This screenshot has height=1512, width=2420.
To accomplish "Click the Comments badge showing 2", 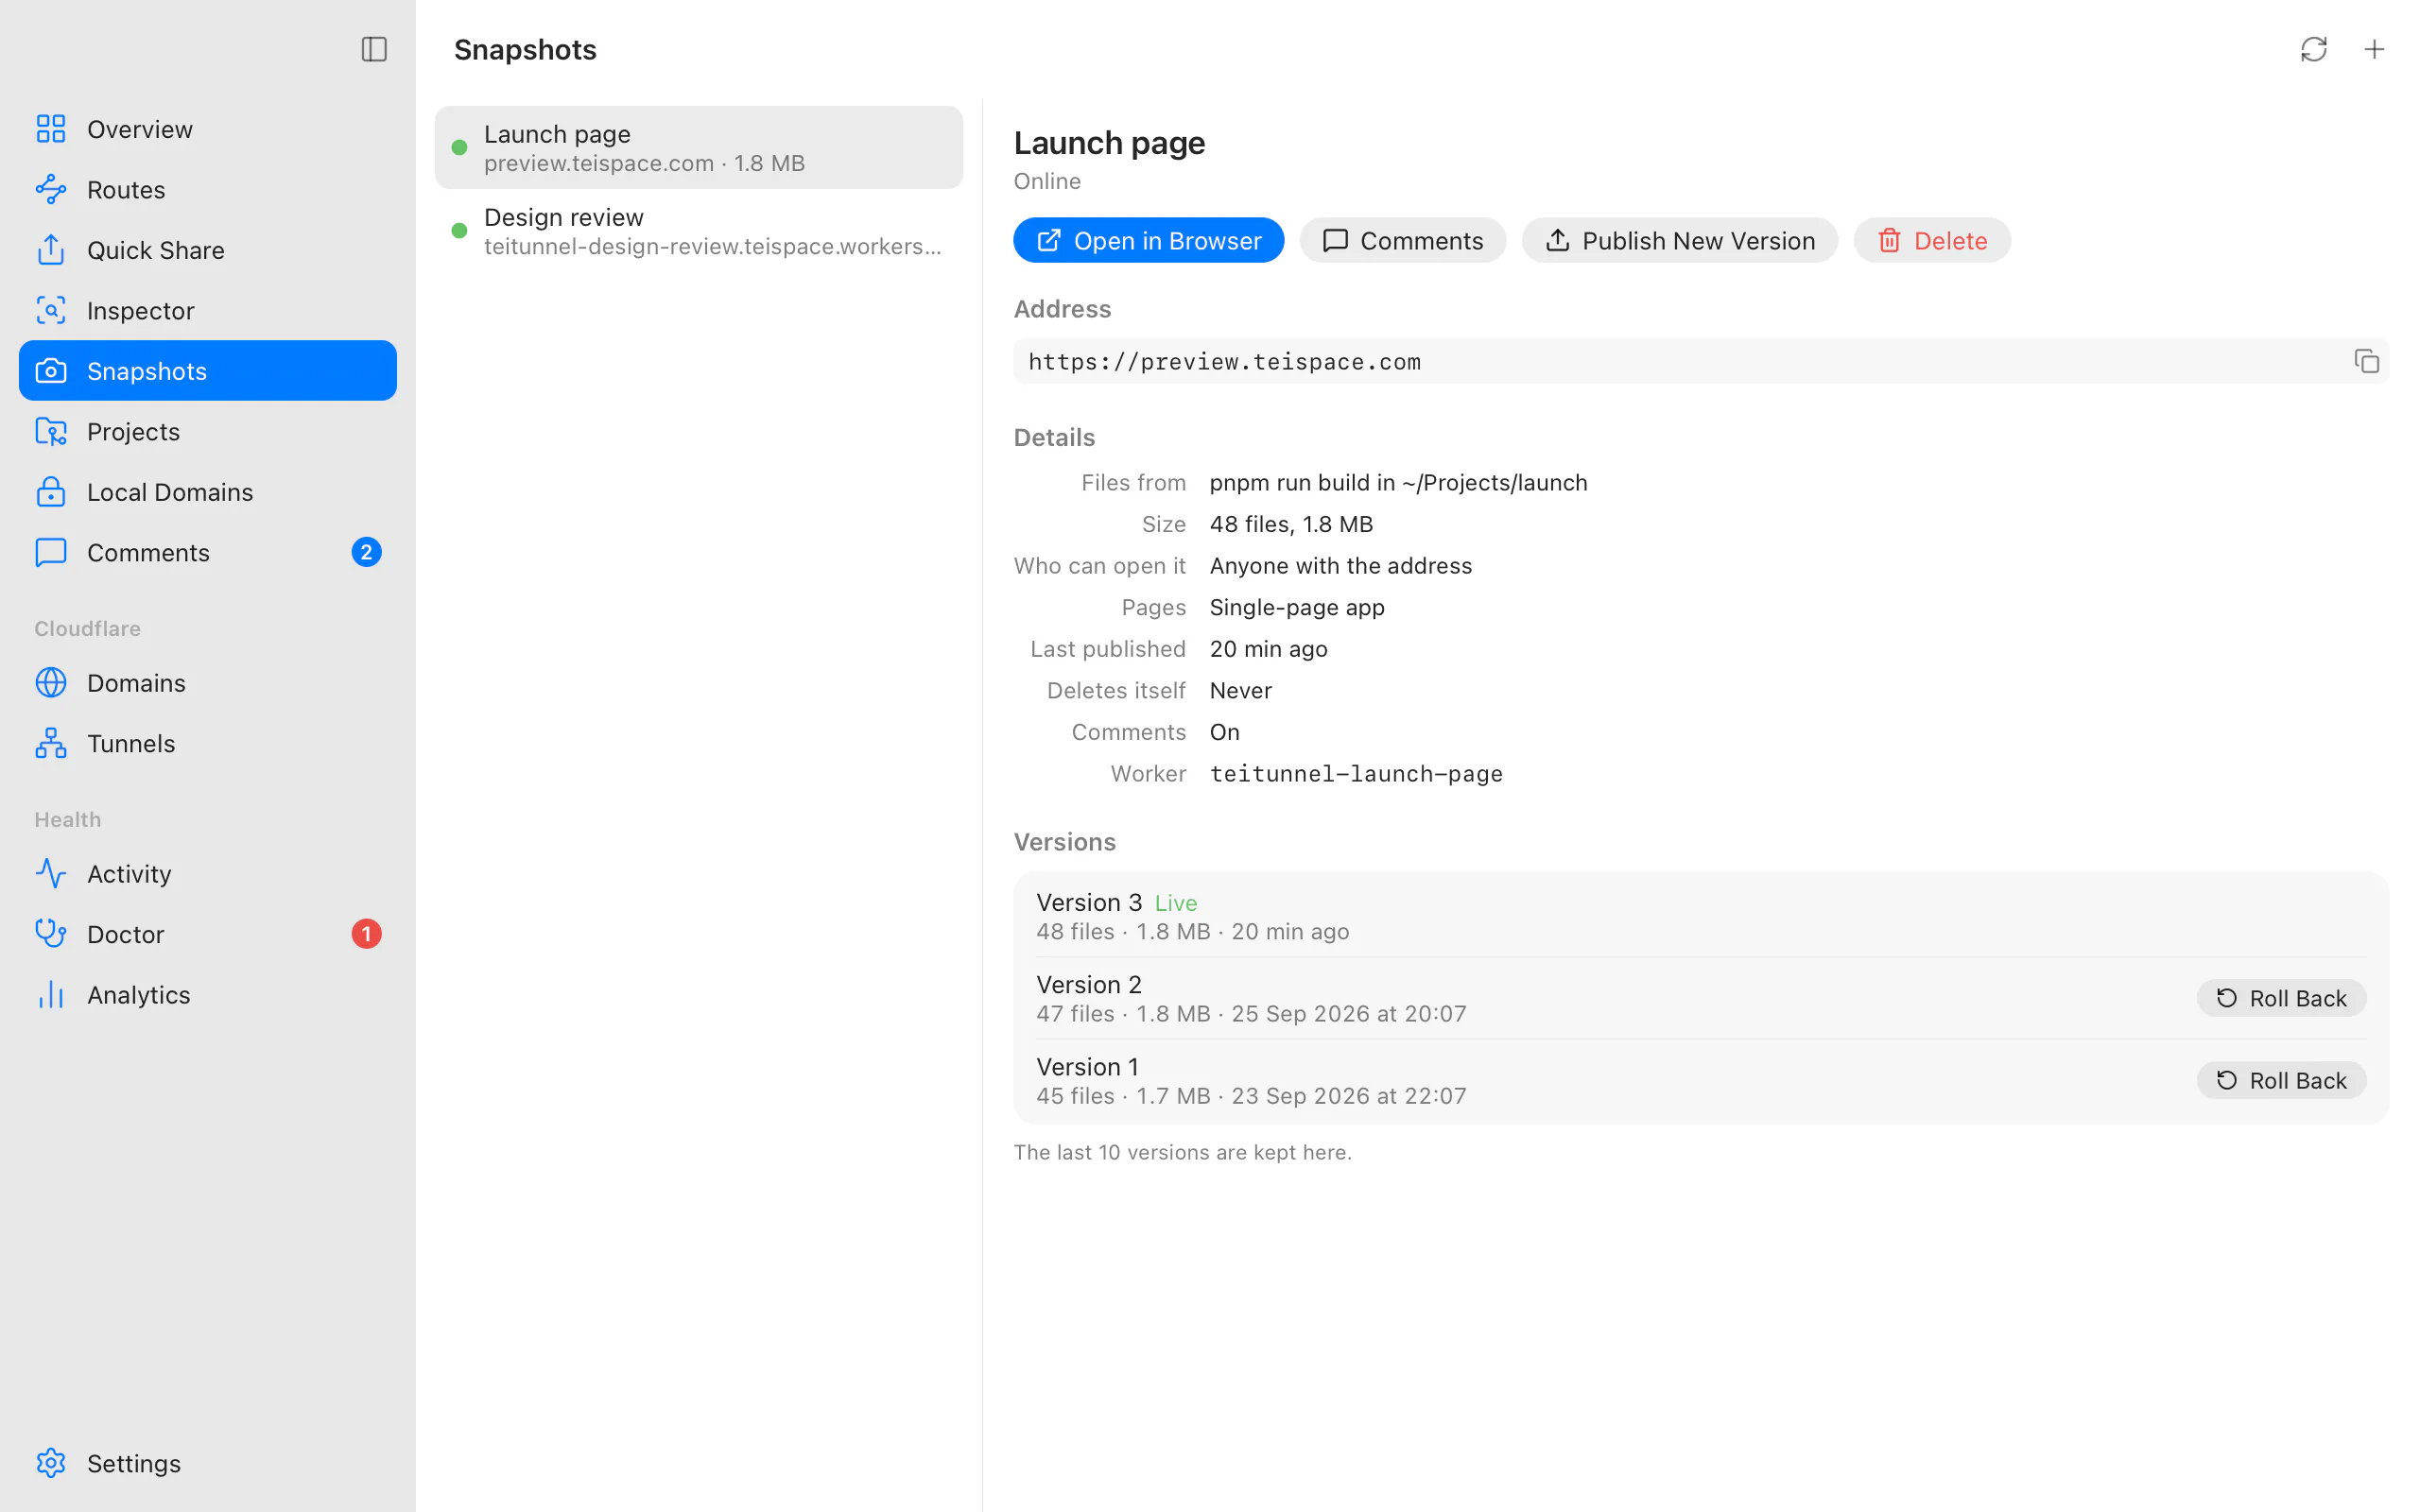I will [366, 552].
